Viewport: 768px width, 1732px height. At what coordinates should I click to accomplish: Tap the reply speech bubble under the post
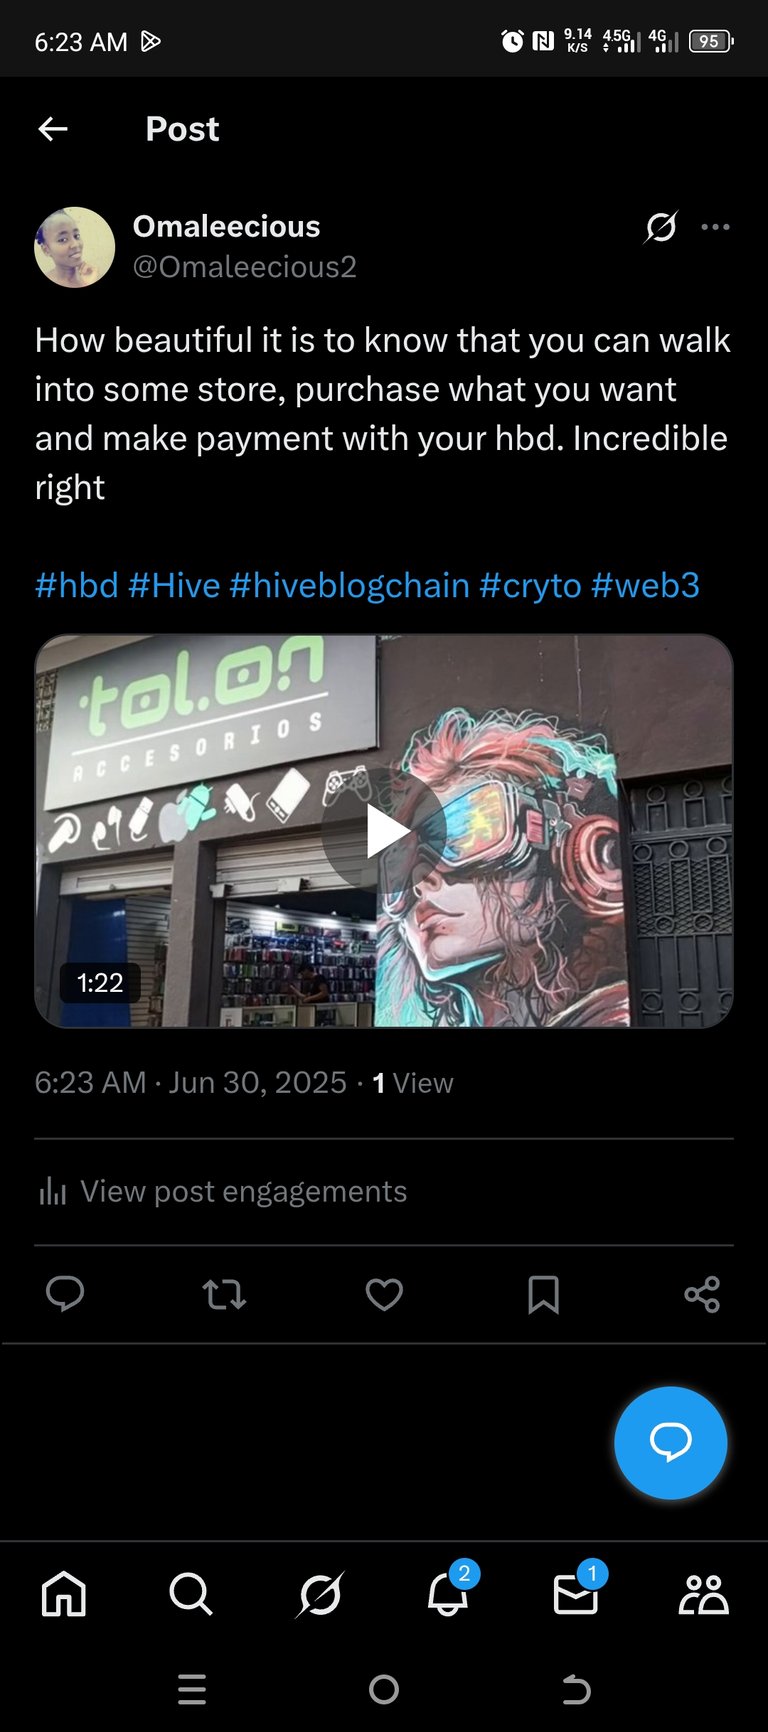(65, 1294)
